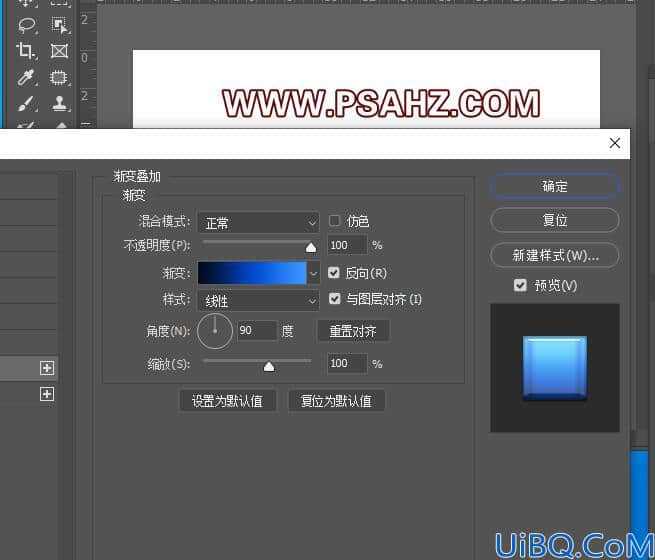The height and width of the screenshot is (560, 655).
Task: Select the Lasso tool
Action: coord(27,25)
